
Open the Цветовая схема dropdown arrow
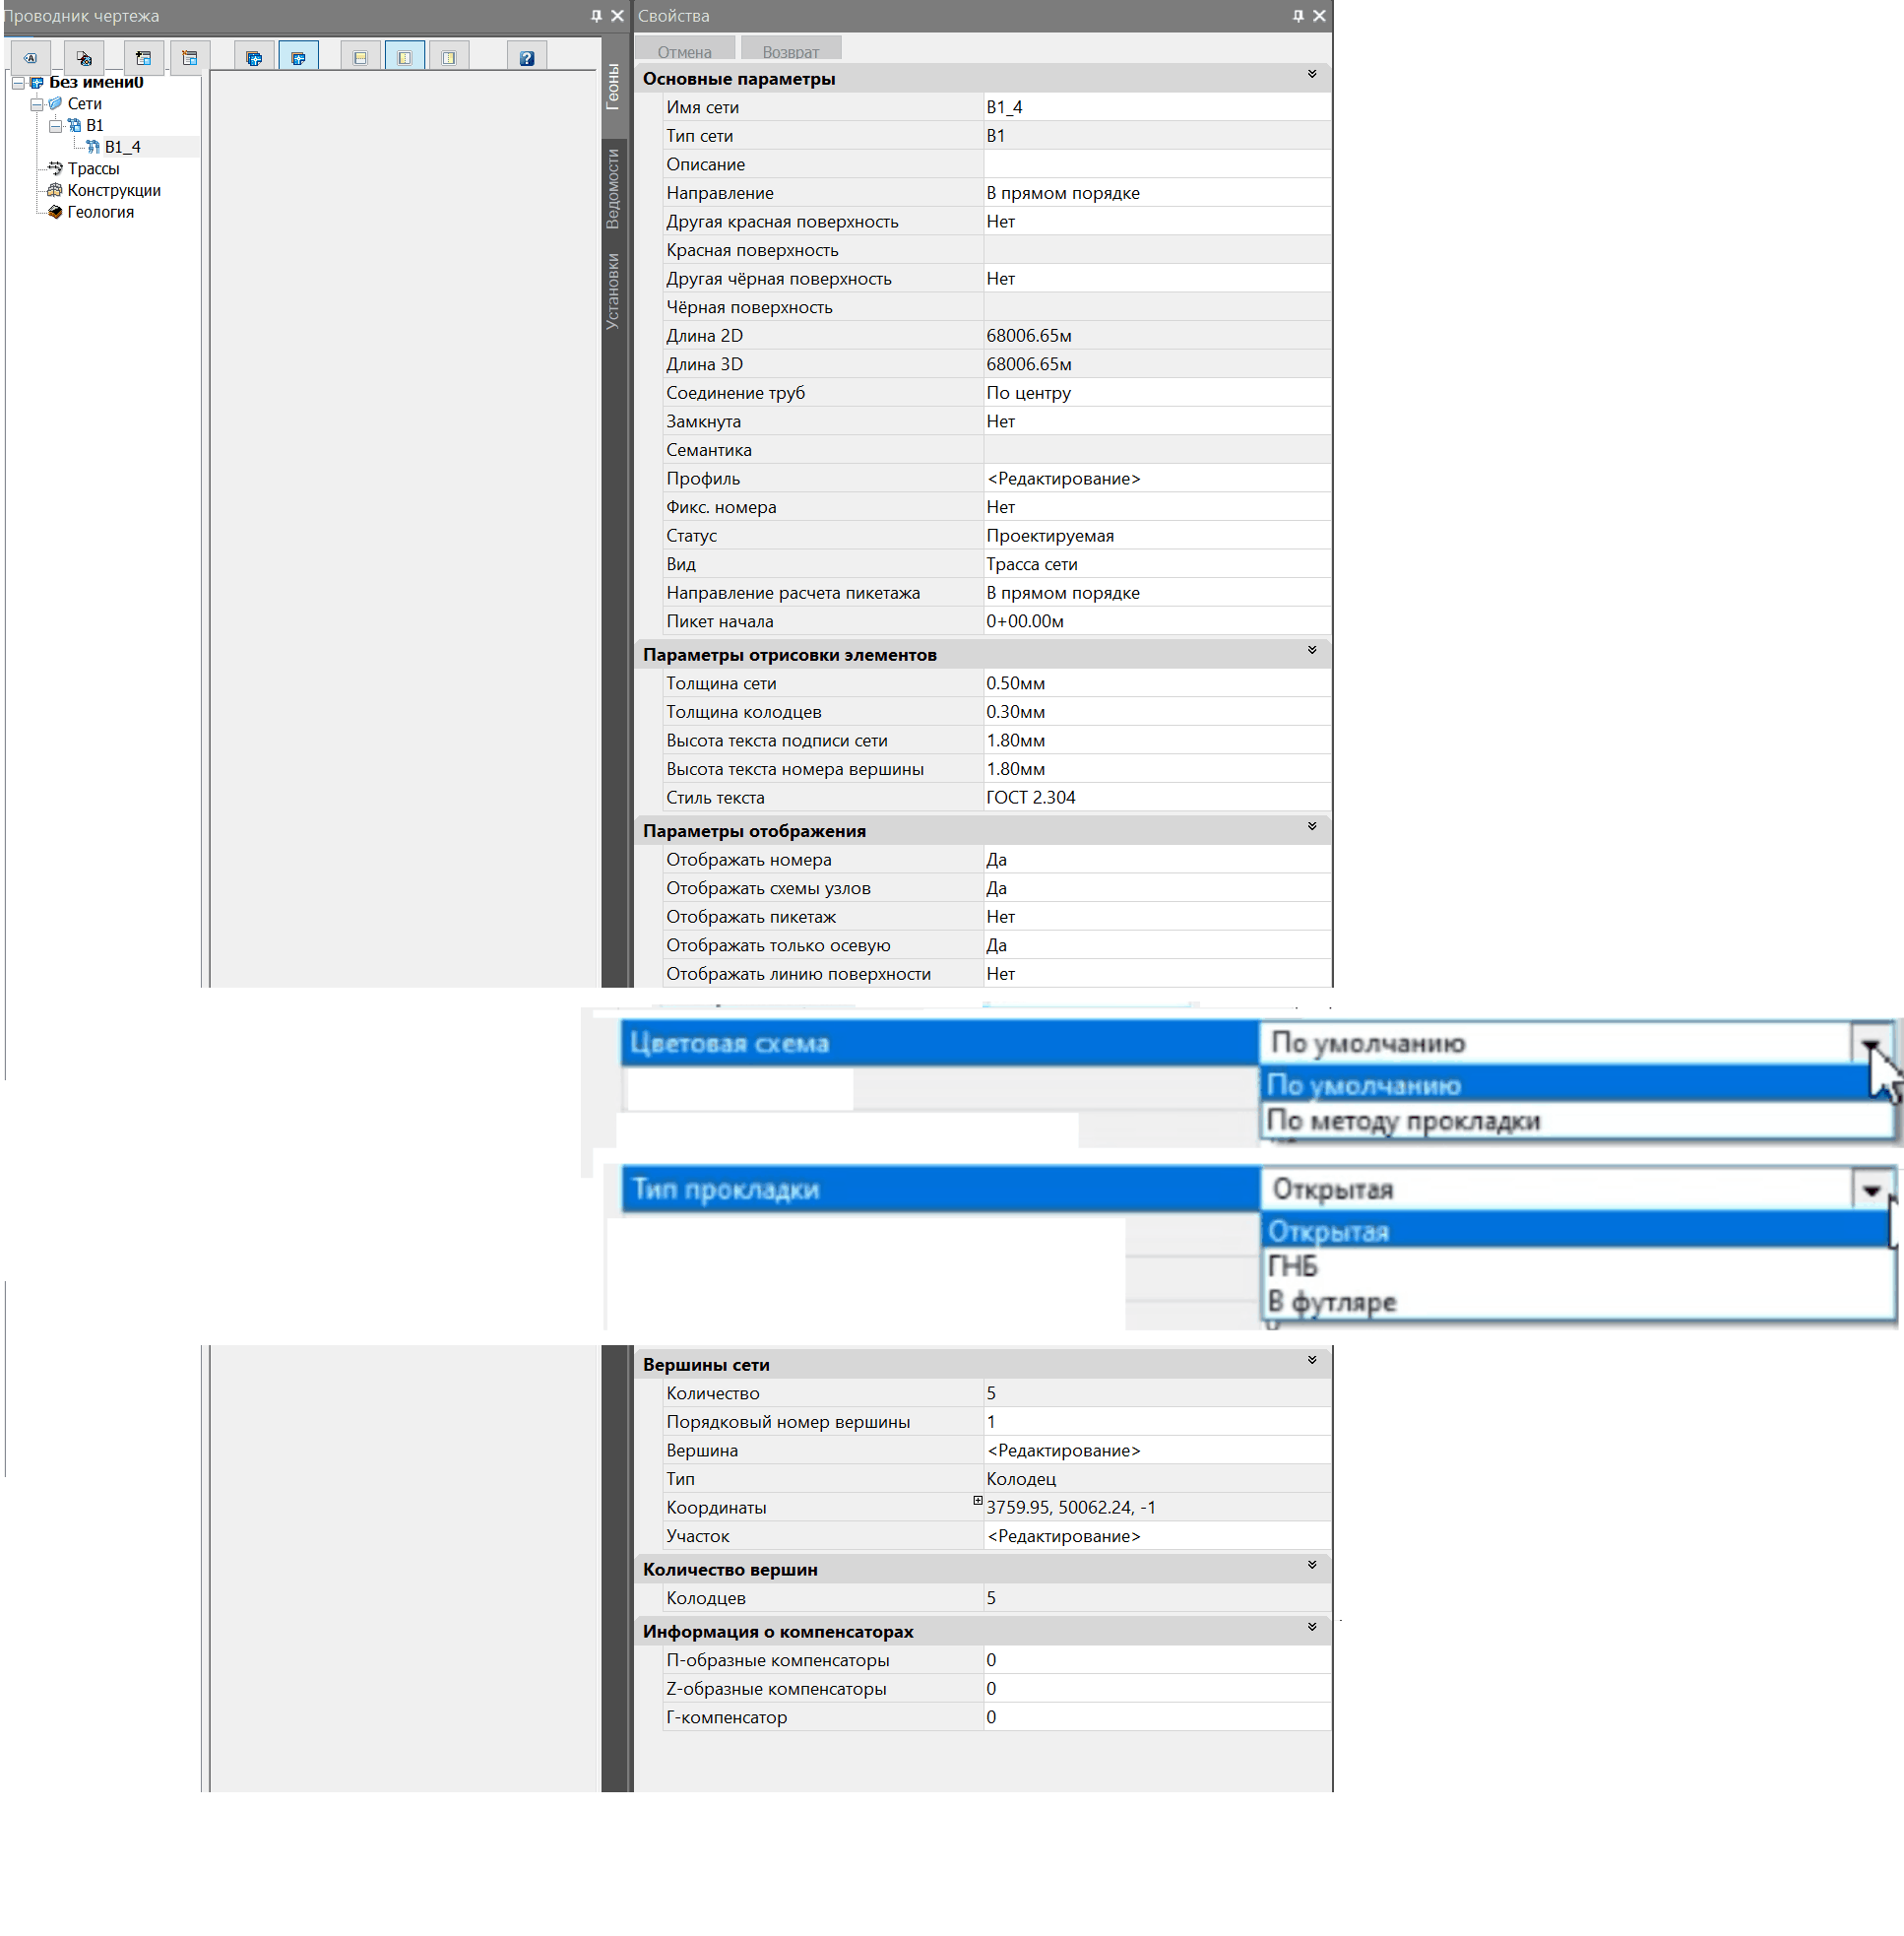point(1870,1043)
